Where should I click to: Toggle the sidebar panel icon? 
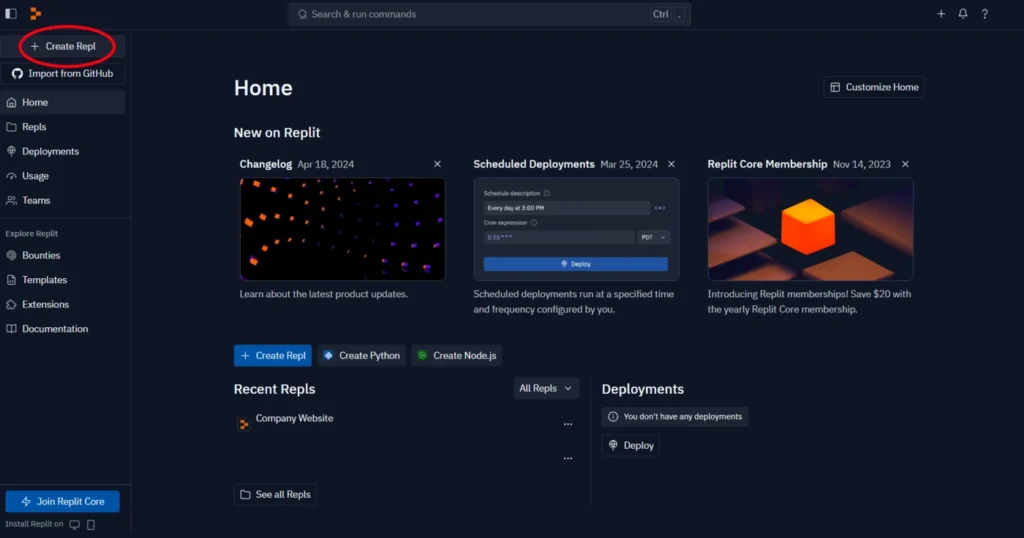[10, 13]
